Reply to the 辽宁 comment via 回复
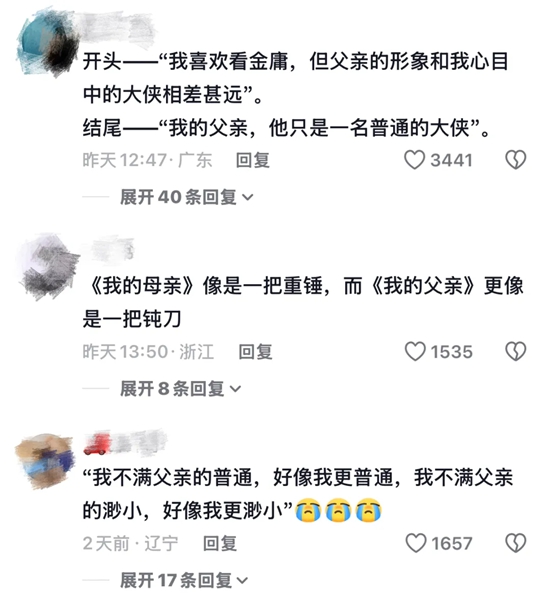The width and height of the screenshot is (550, 595). [220, 543]
